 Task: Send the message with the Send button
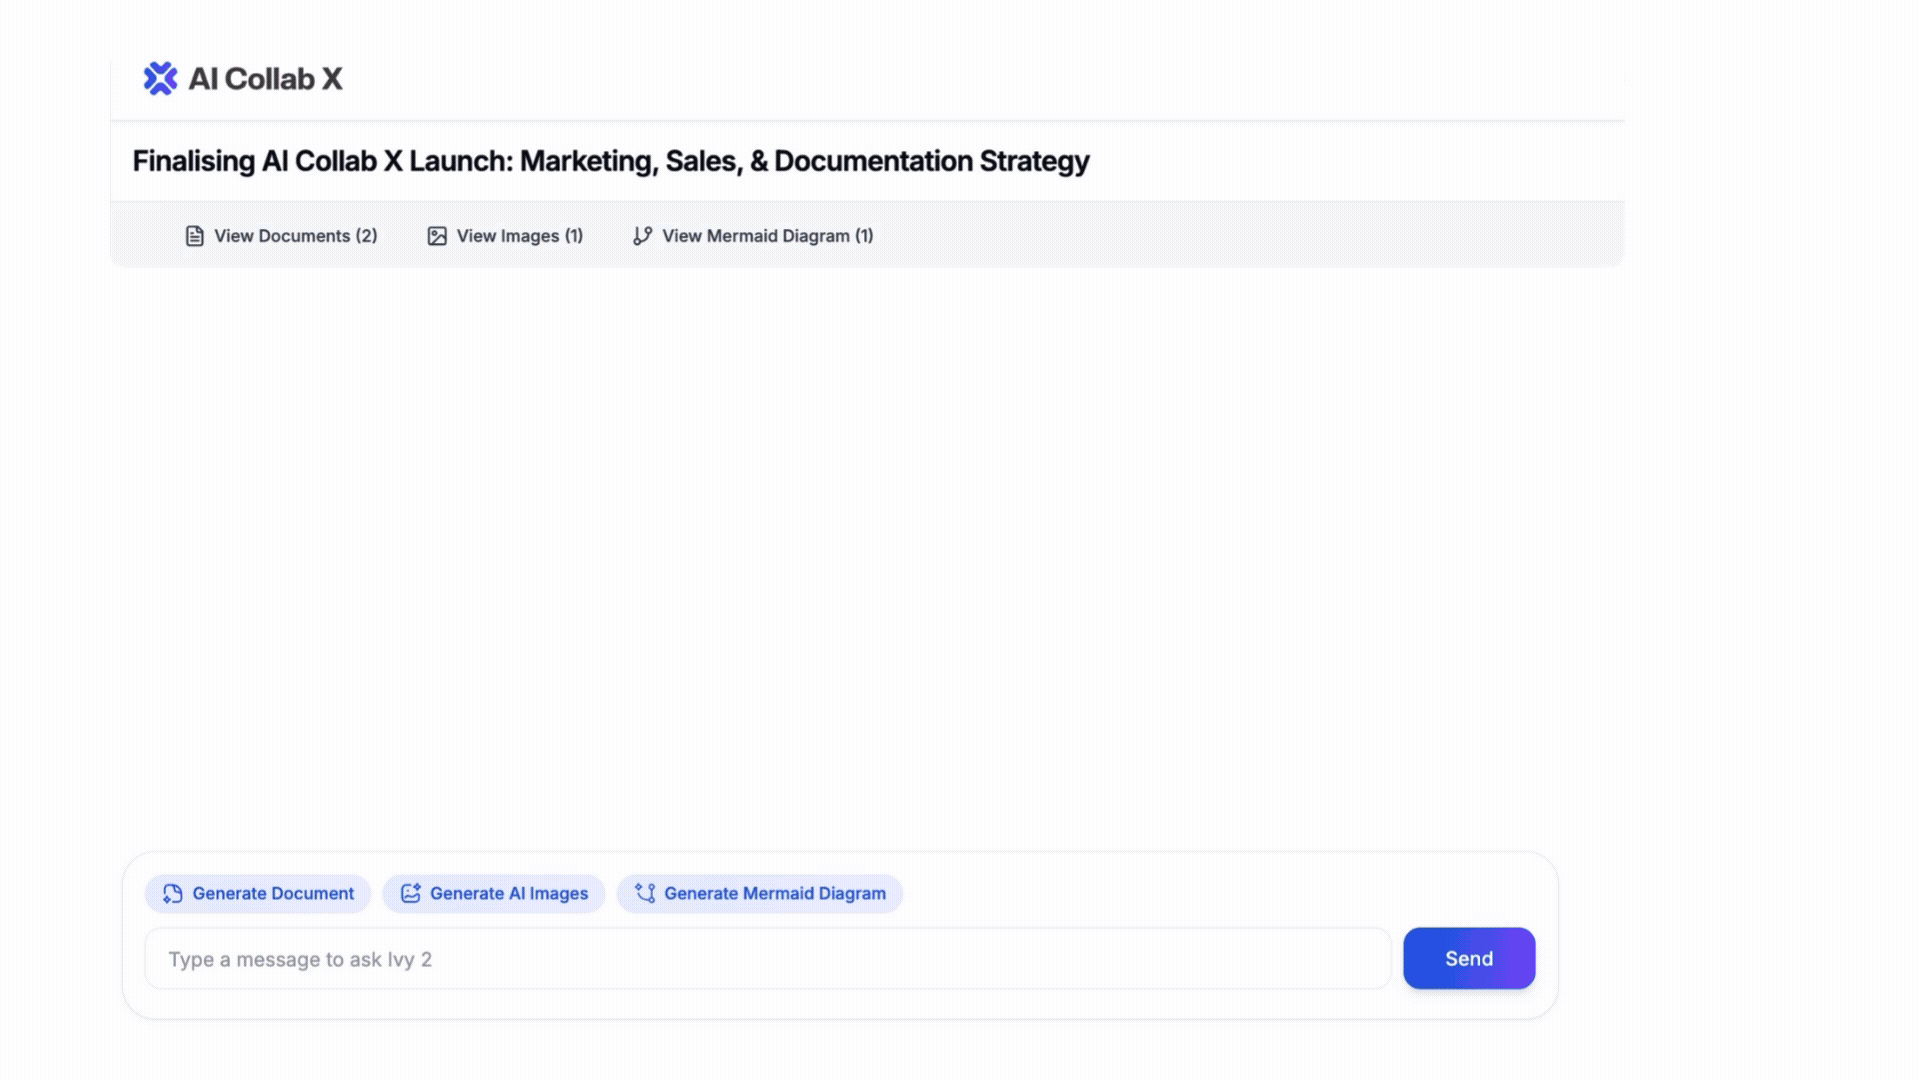click(1468, 958)
